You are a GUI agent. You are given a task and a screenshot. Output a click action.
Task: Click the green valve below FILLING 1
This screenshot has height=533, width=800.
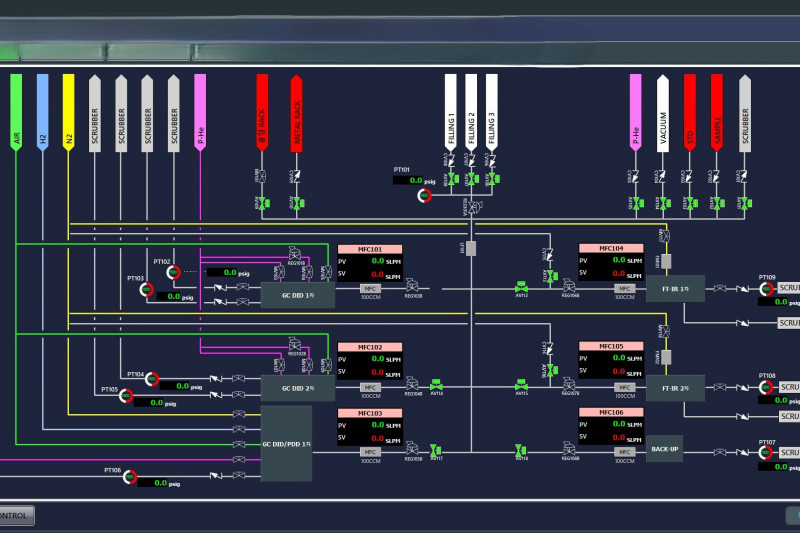(x=451, y=179)
